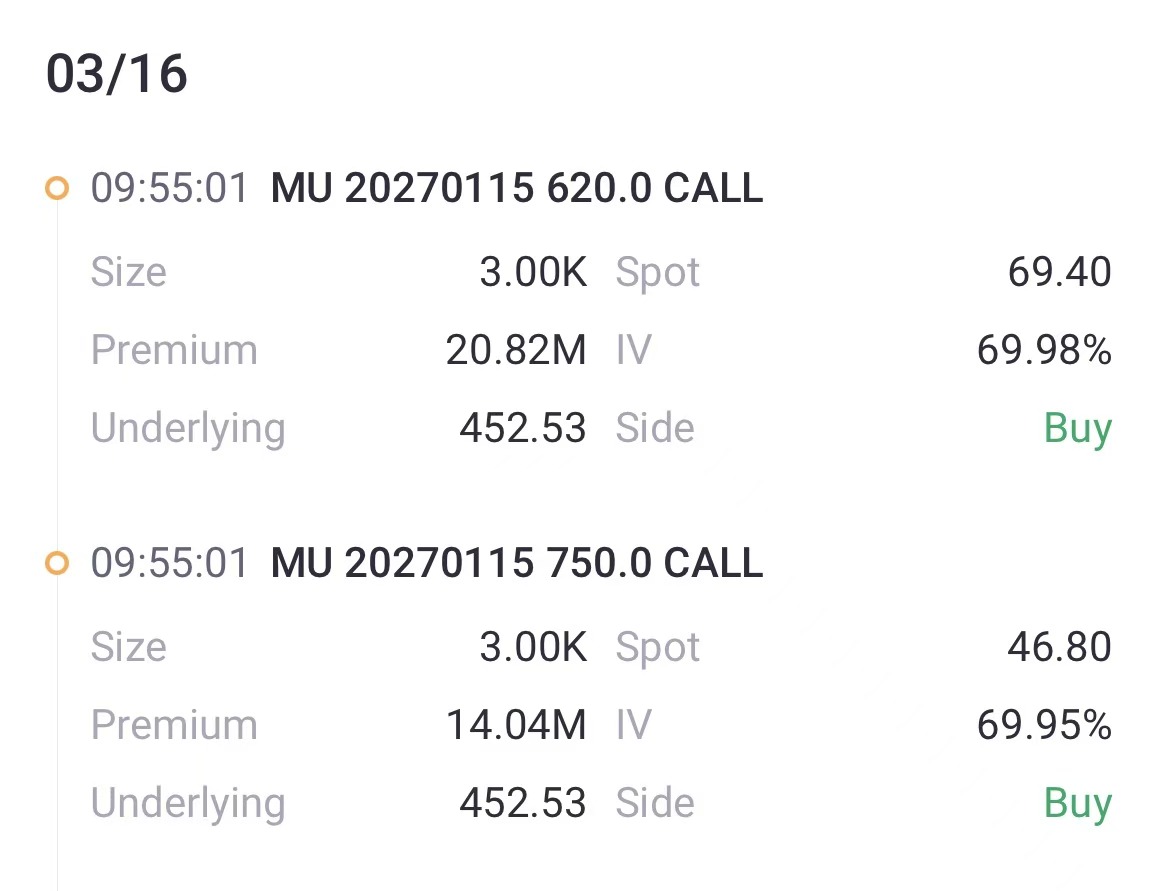1170x891 pixels.
Task: Click the 452.53 underlying price in the second trade
Action: point(522,803)
